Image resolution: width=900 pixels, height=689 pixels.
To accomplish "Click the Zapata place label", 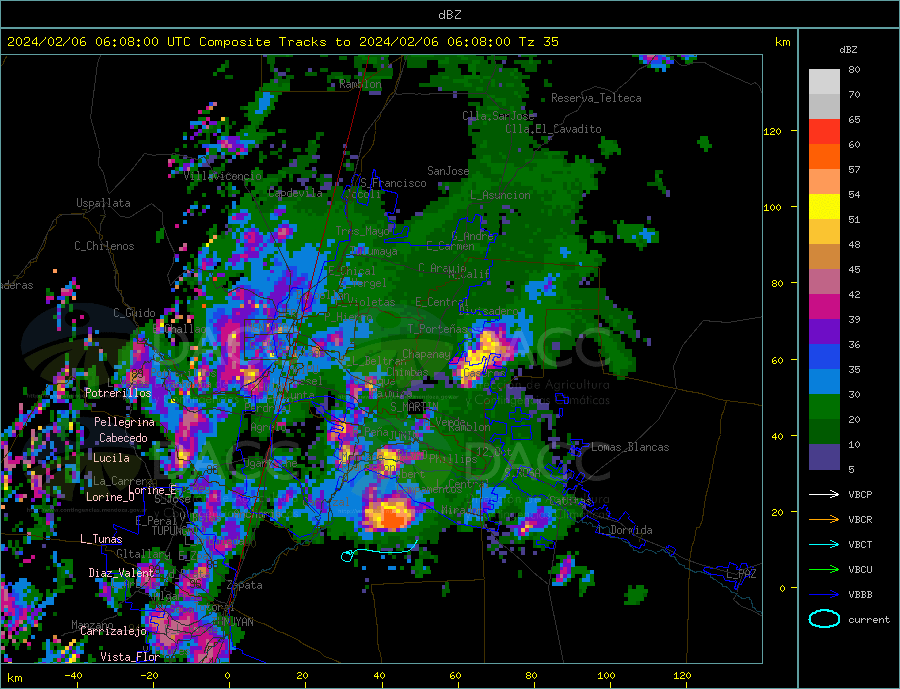I will coord(245,585).
